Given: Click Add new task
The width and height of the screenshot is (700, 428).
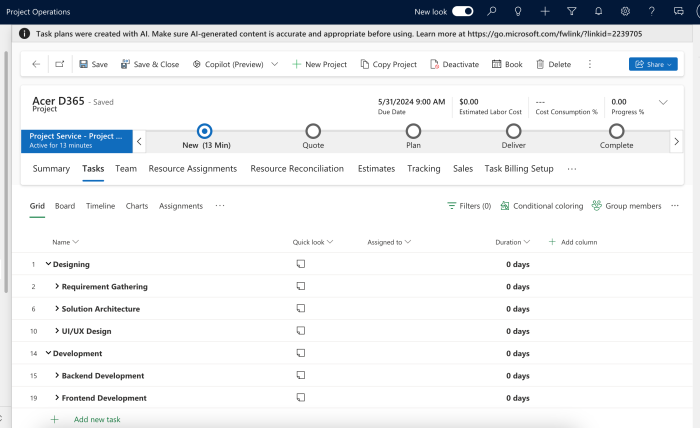Looking at the screenshot, I should coord(85,420).
